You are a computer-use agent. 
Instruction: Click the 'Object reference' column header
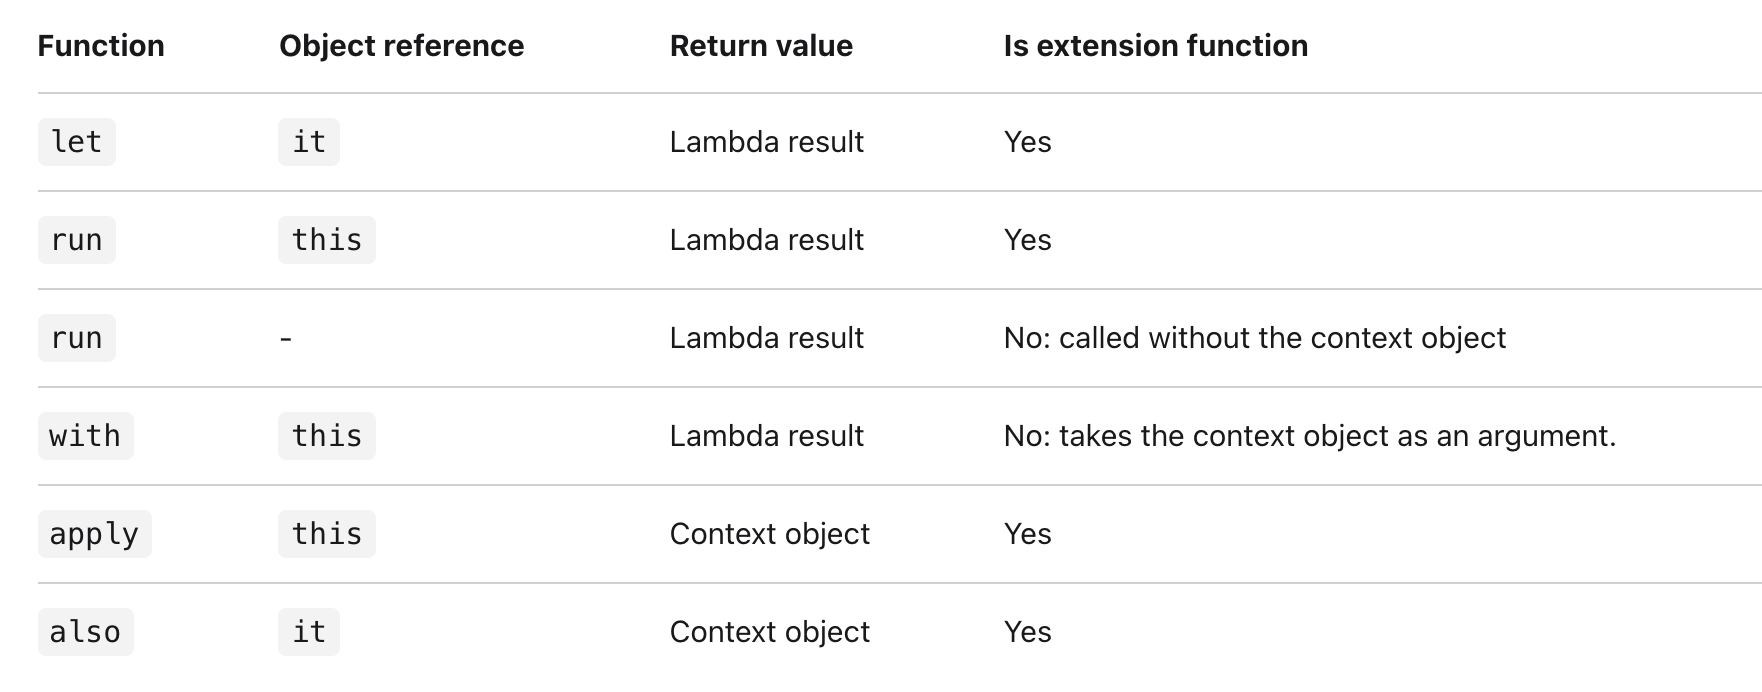[401, 46]
